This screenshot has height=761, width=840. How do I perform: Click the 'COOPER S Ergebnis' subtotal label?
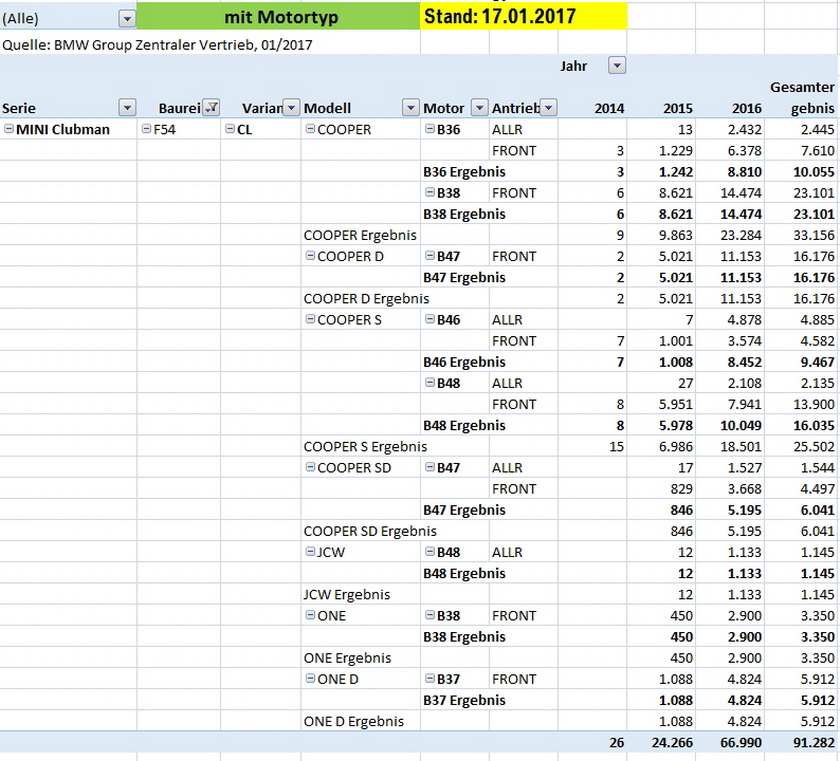tap(365, 447)
